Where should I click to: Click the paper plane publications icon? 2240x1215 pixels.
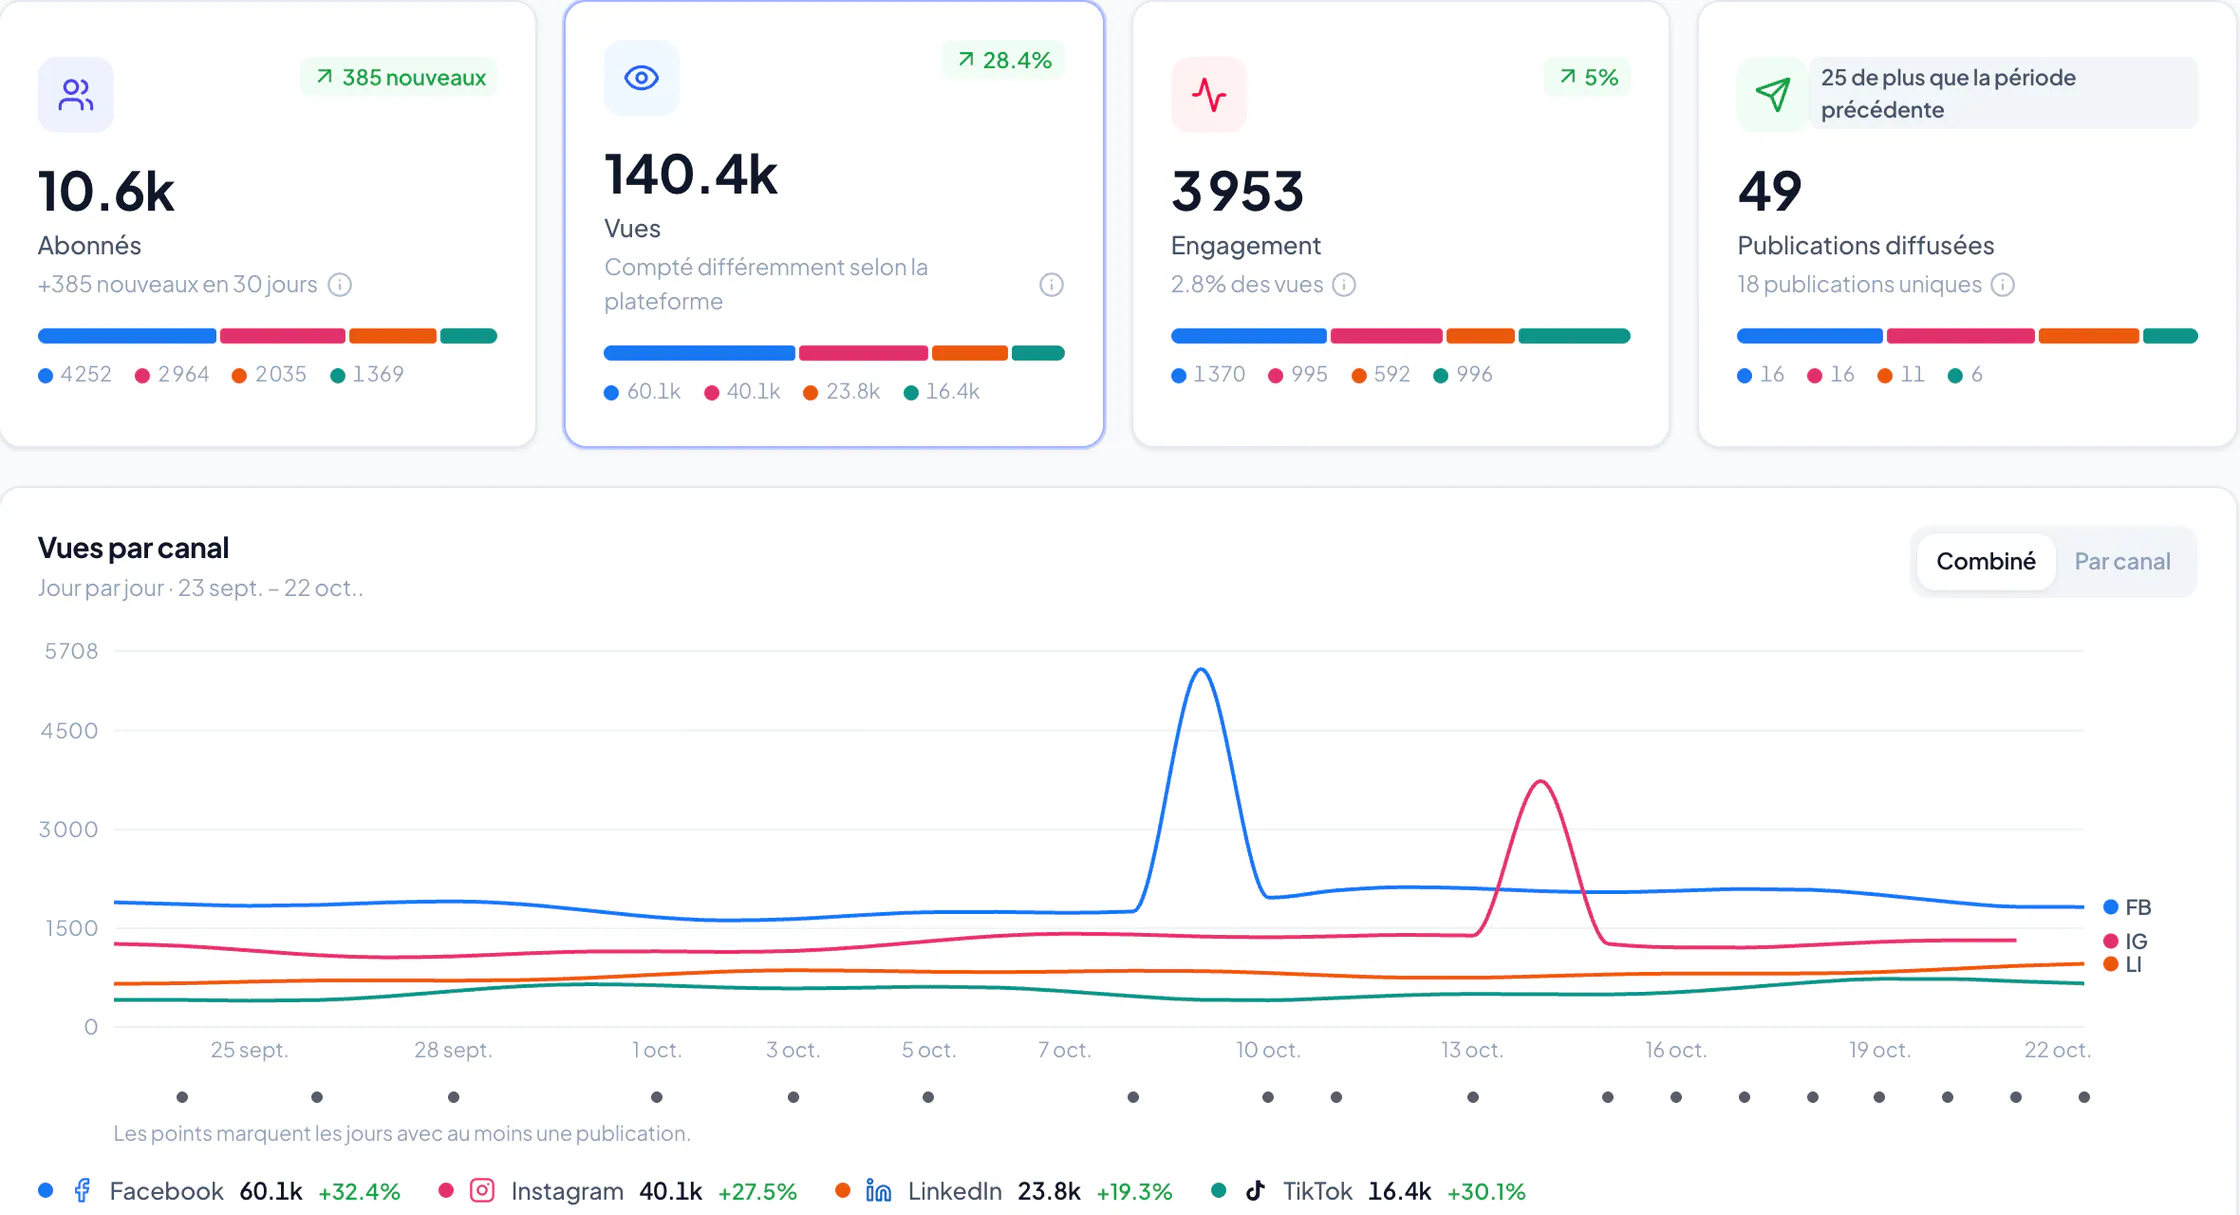1773,95
